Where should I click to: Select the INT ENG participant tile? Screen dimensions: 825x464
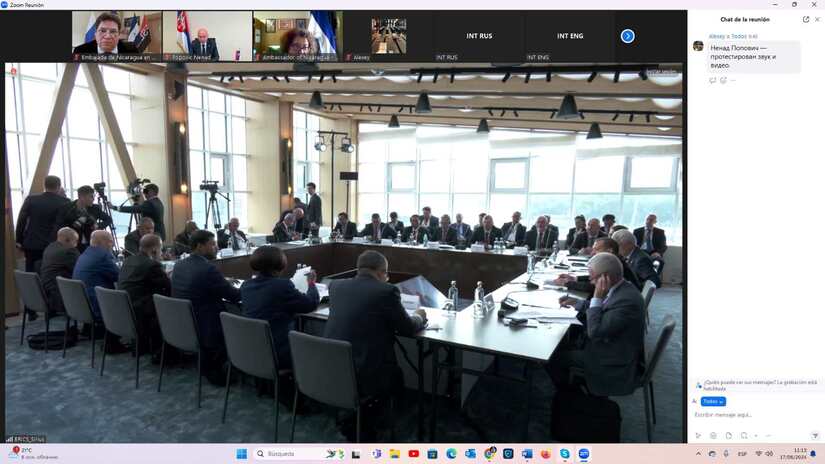tap(569, 36)
